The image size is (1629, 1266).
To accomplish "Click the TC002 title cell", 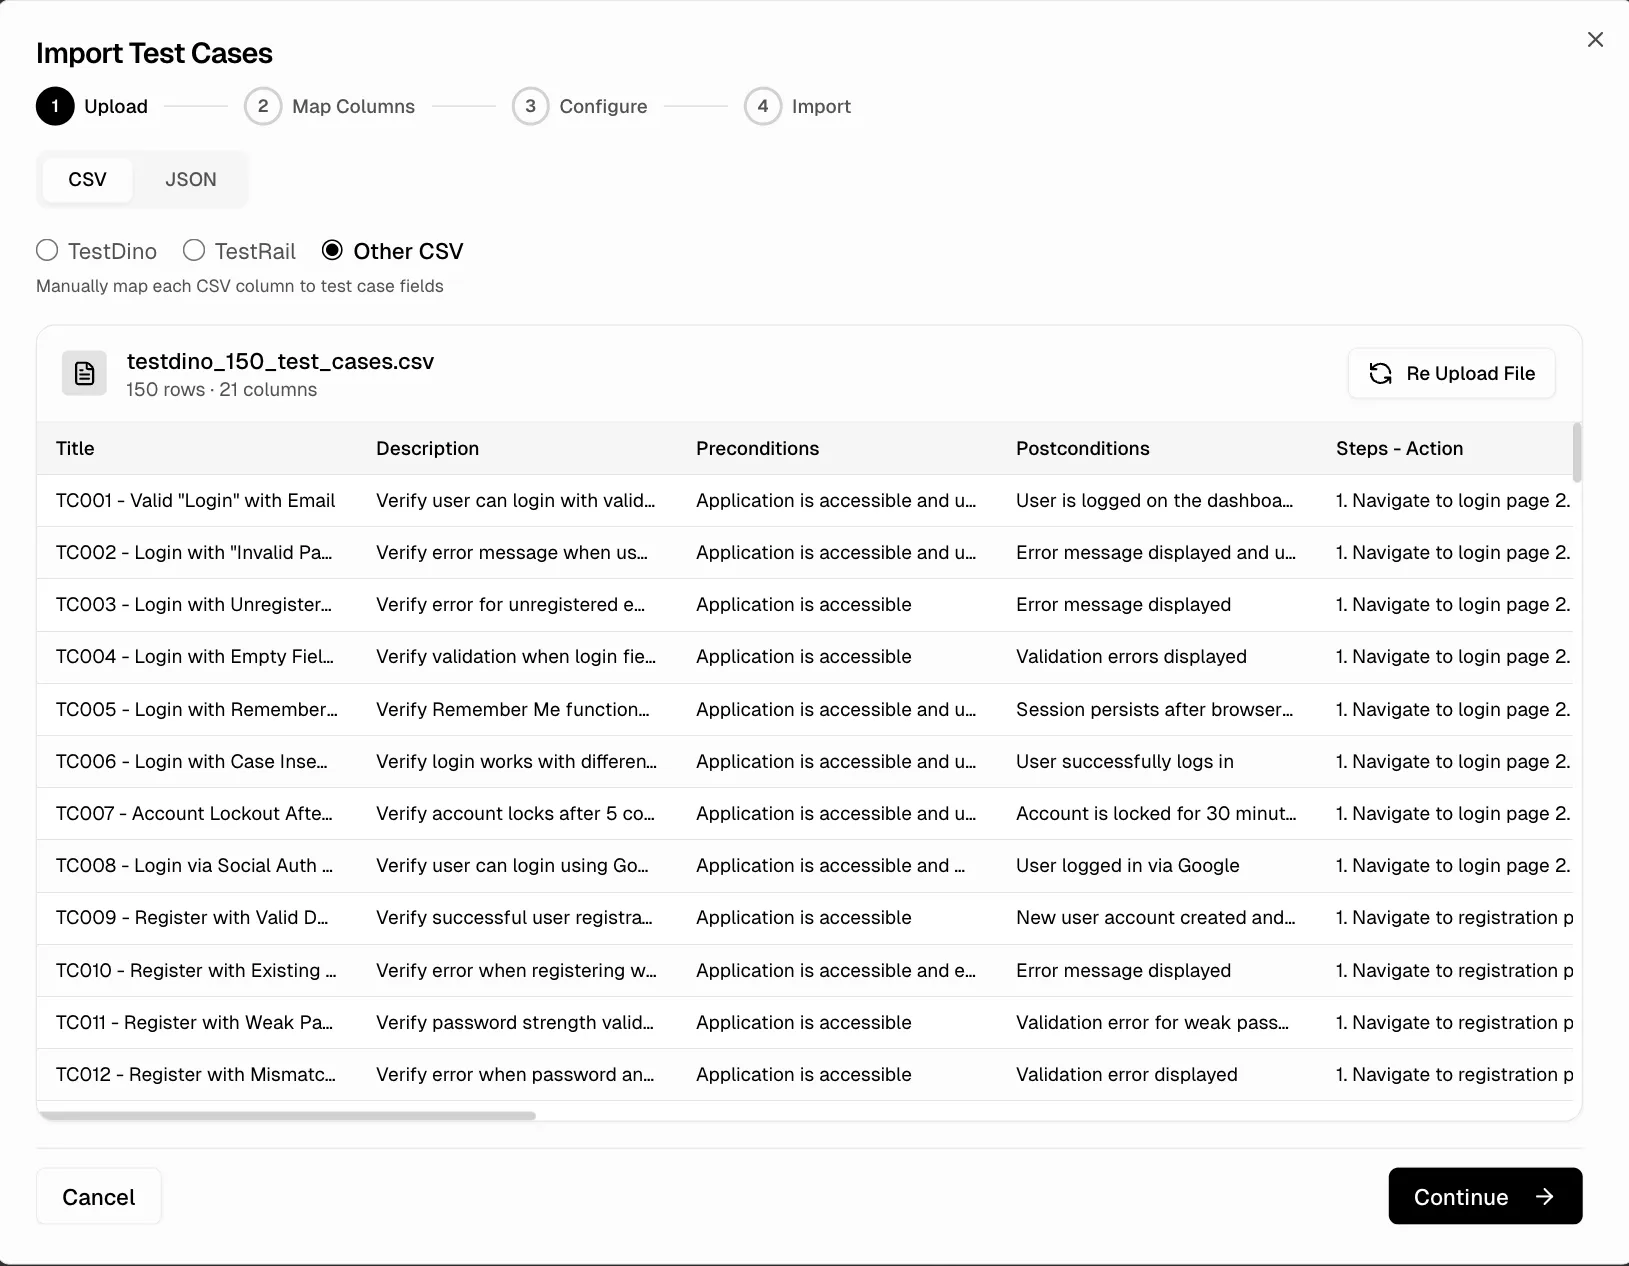I will click(194, 552).
